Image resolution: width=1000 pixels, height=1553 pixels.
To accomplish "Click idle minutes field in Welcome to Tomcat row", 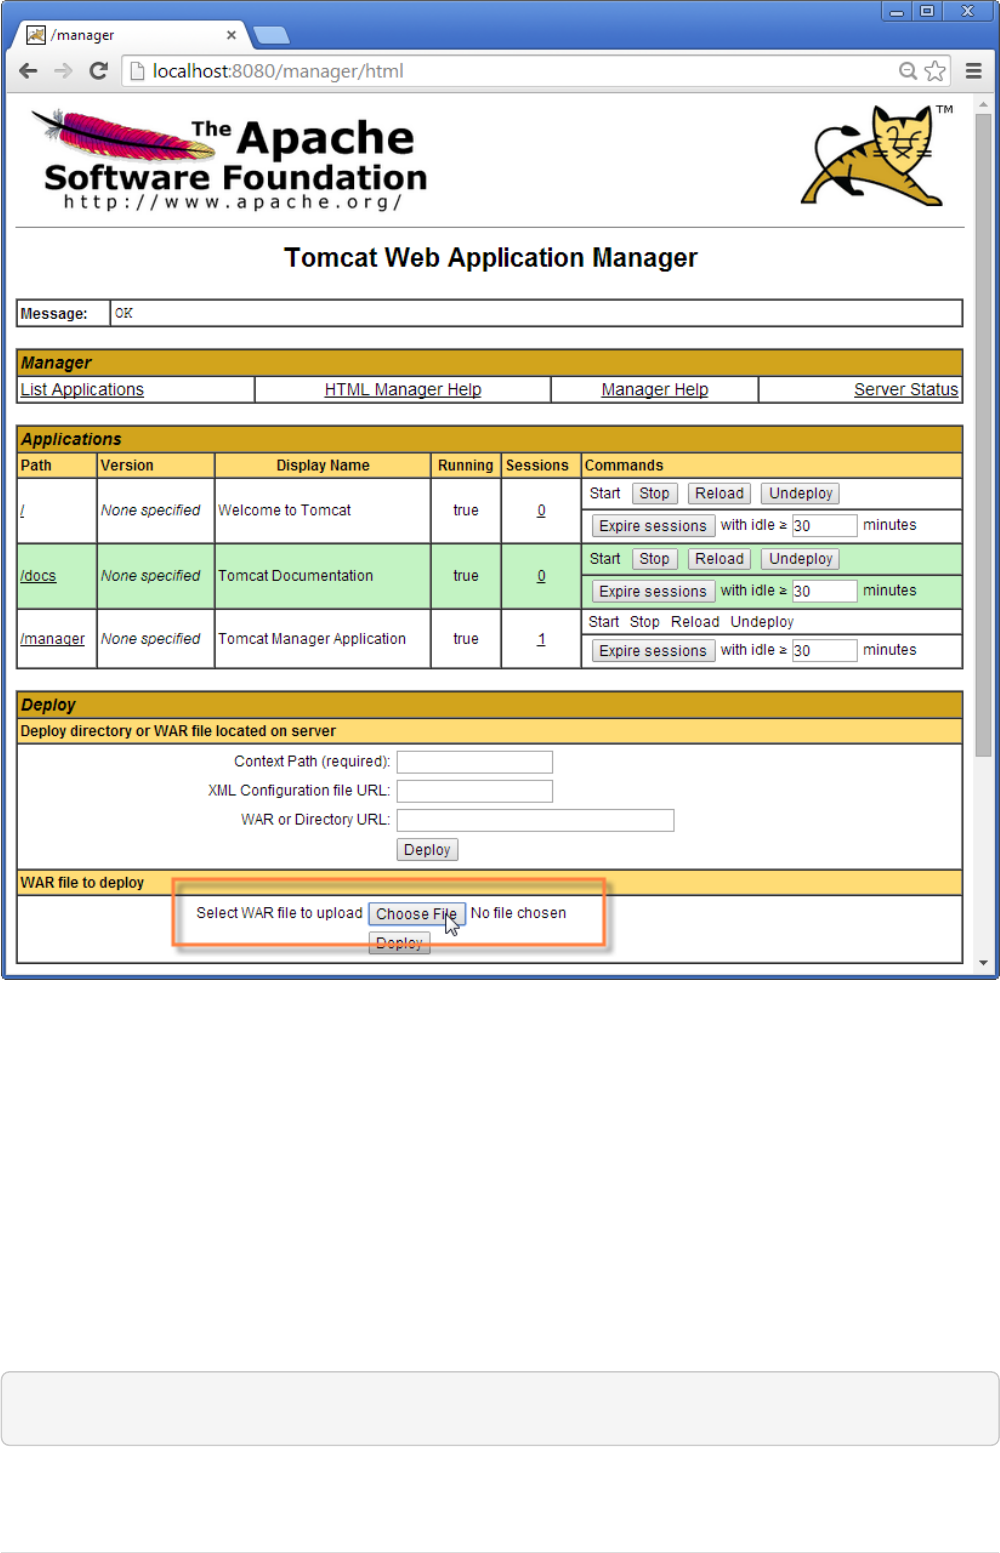I will click(x=824, y=525).
